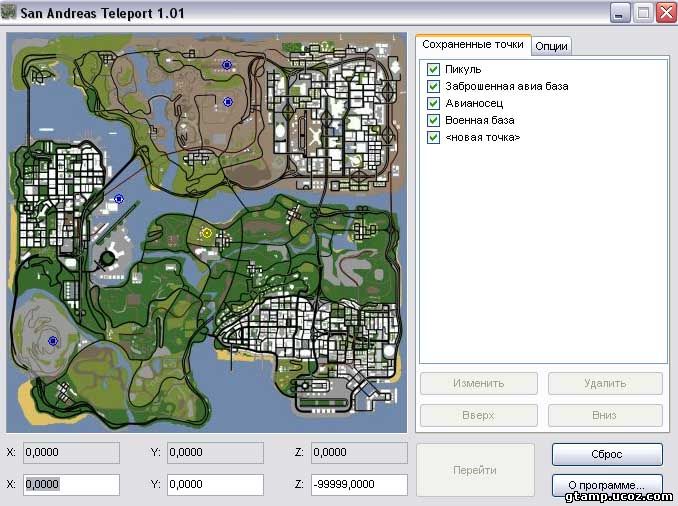Select the <новая точка> list entry text
The width and height of the screenshot is (678, 506).
(x=483, y=138)
